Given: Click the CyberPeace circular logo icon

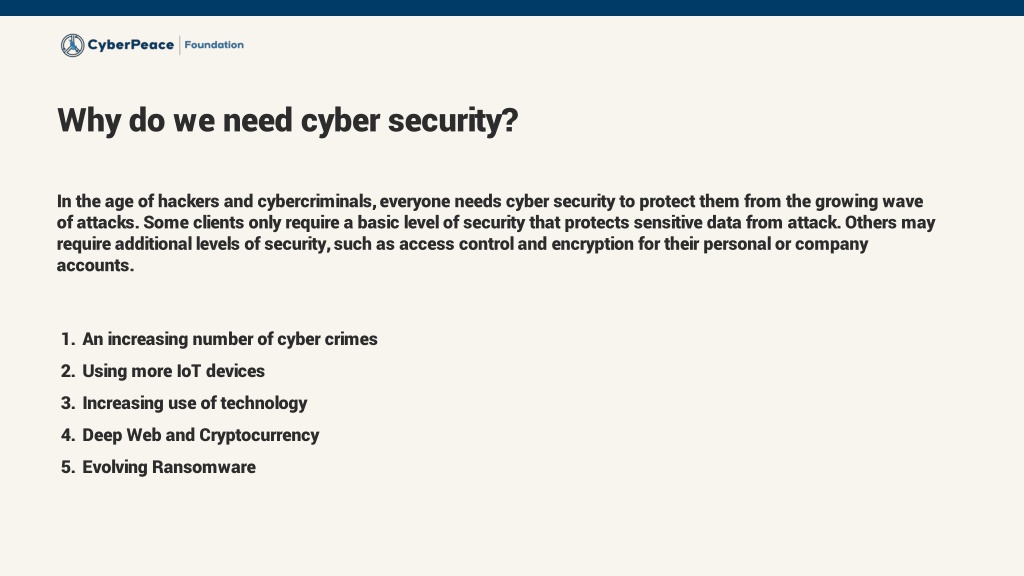Looking at the screenshot, I should tap(72, 45).
